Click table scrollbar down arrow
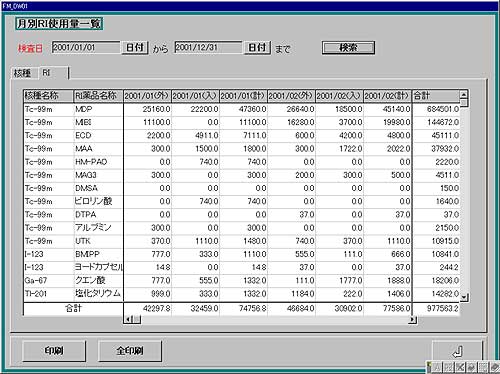 (x=465, y=297)
